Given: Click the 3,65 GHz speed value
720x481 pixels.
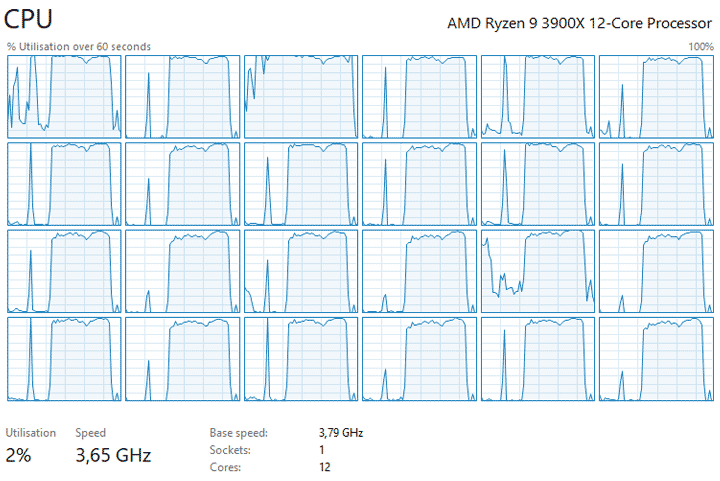Looking at the screenshot, I should tap(113, 456).
